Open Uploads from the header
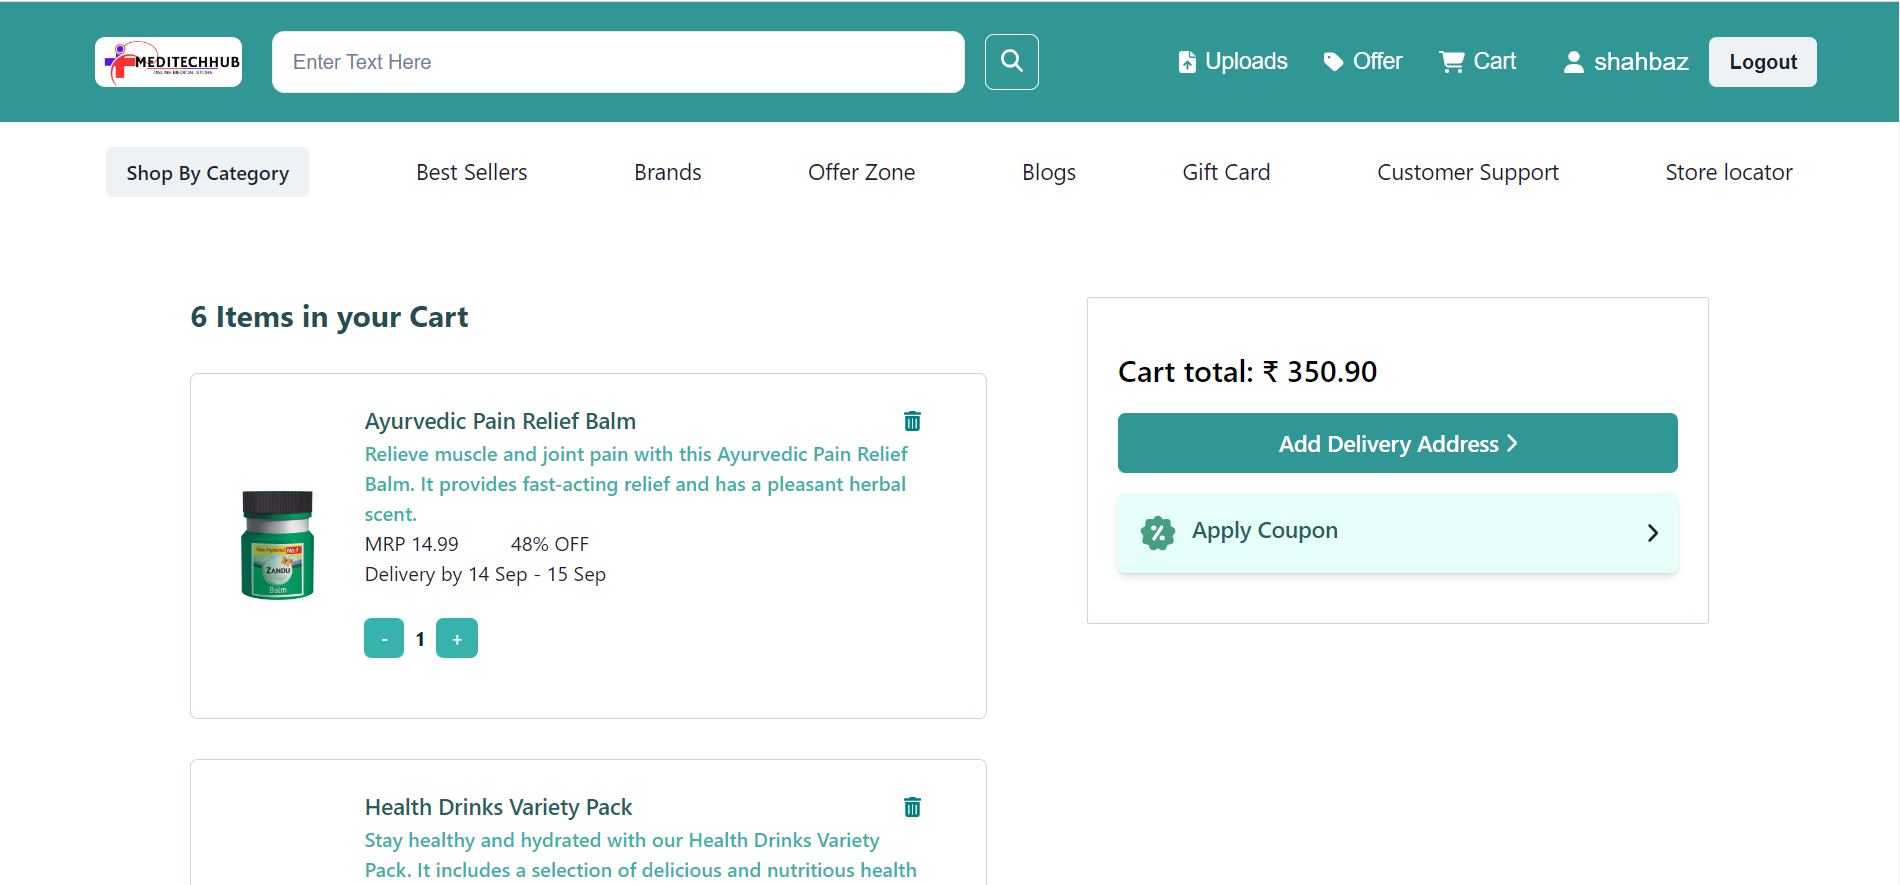Image resolution: width=1900 pixels, height=885 pixels. (1232, 62)
